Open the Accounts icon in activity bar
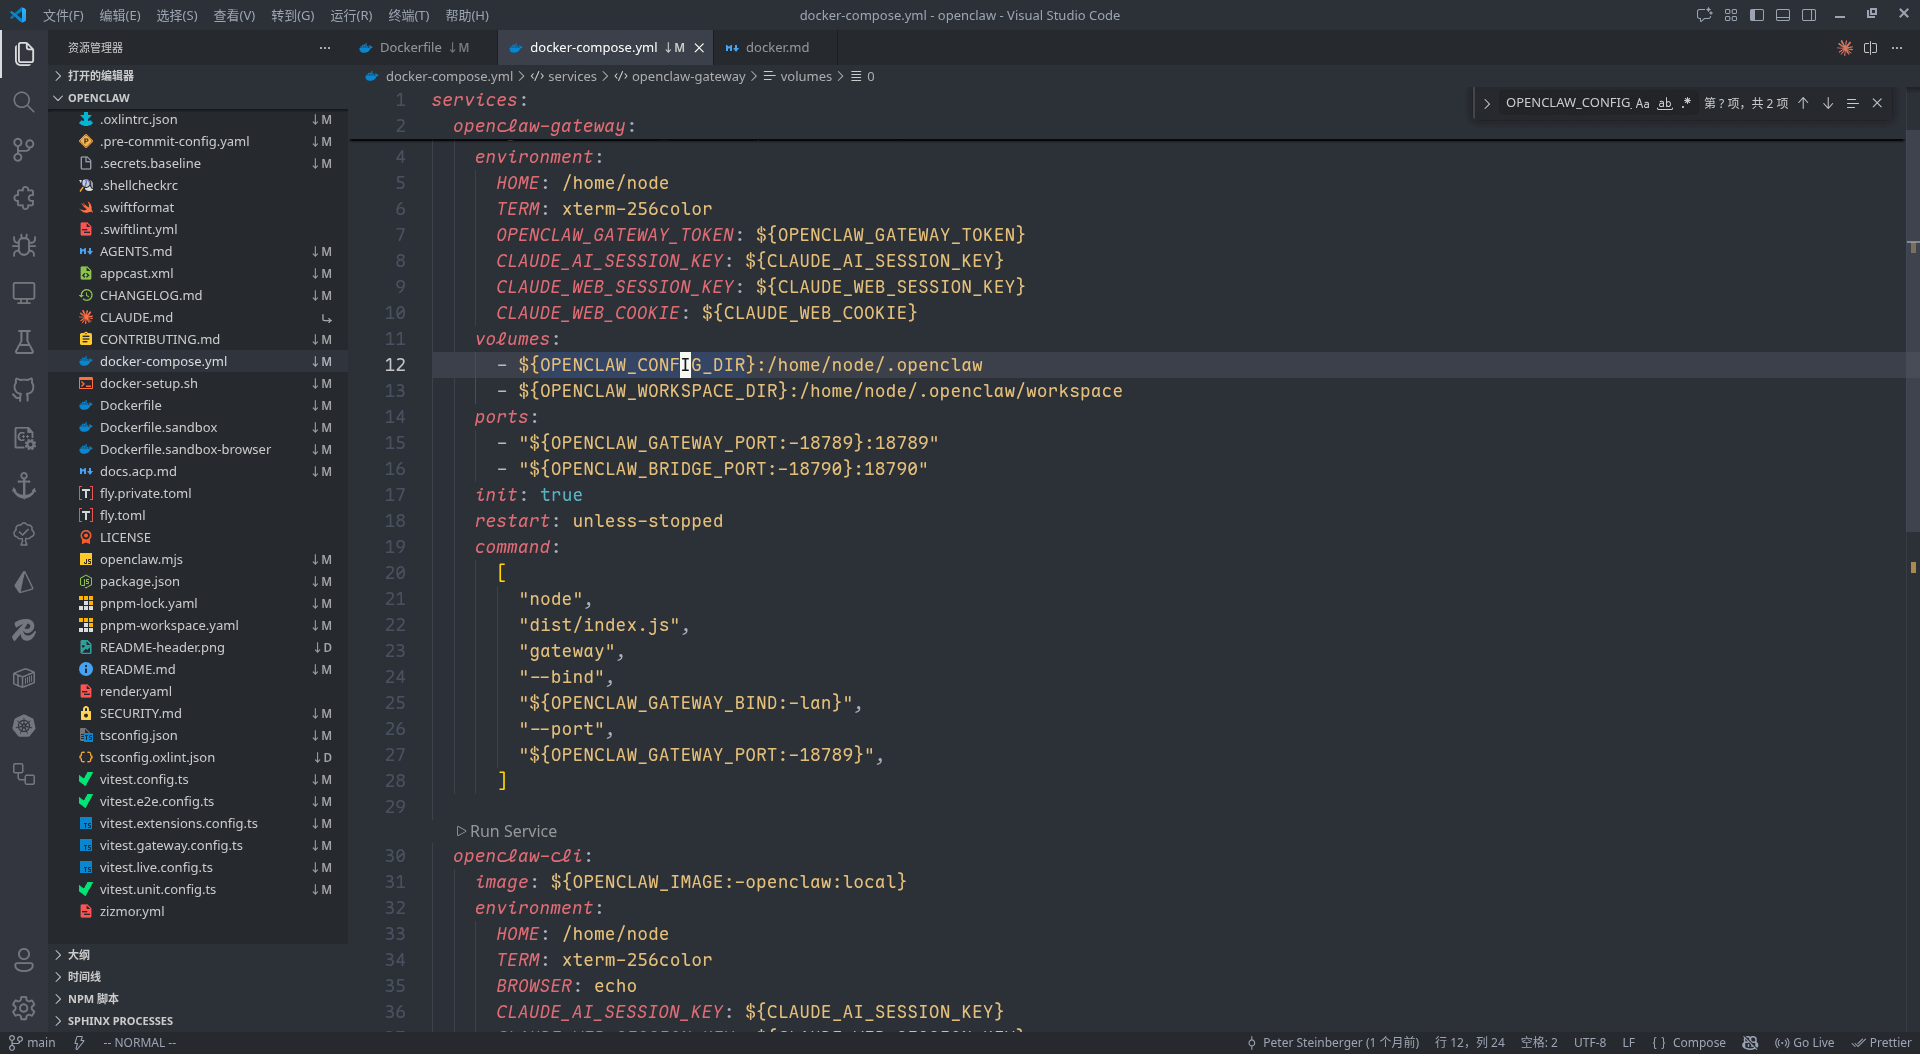Image resolution: width=1920 pixels, height=1054 pixels. click(x=24, y=960)
